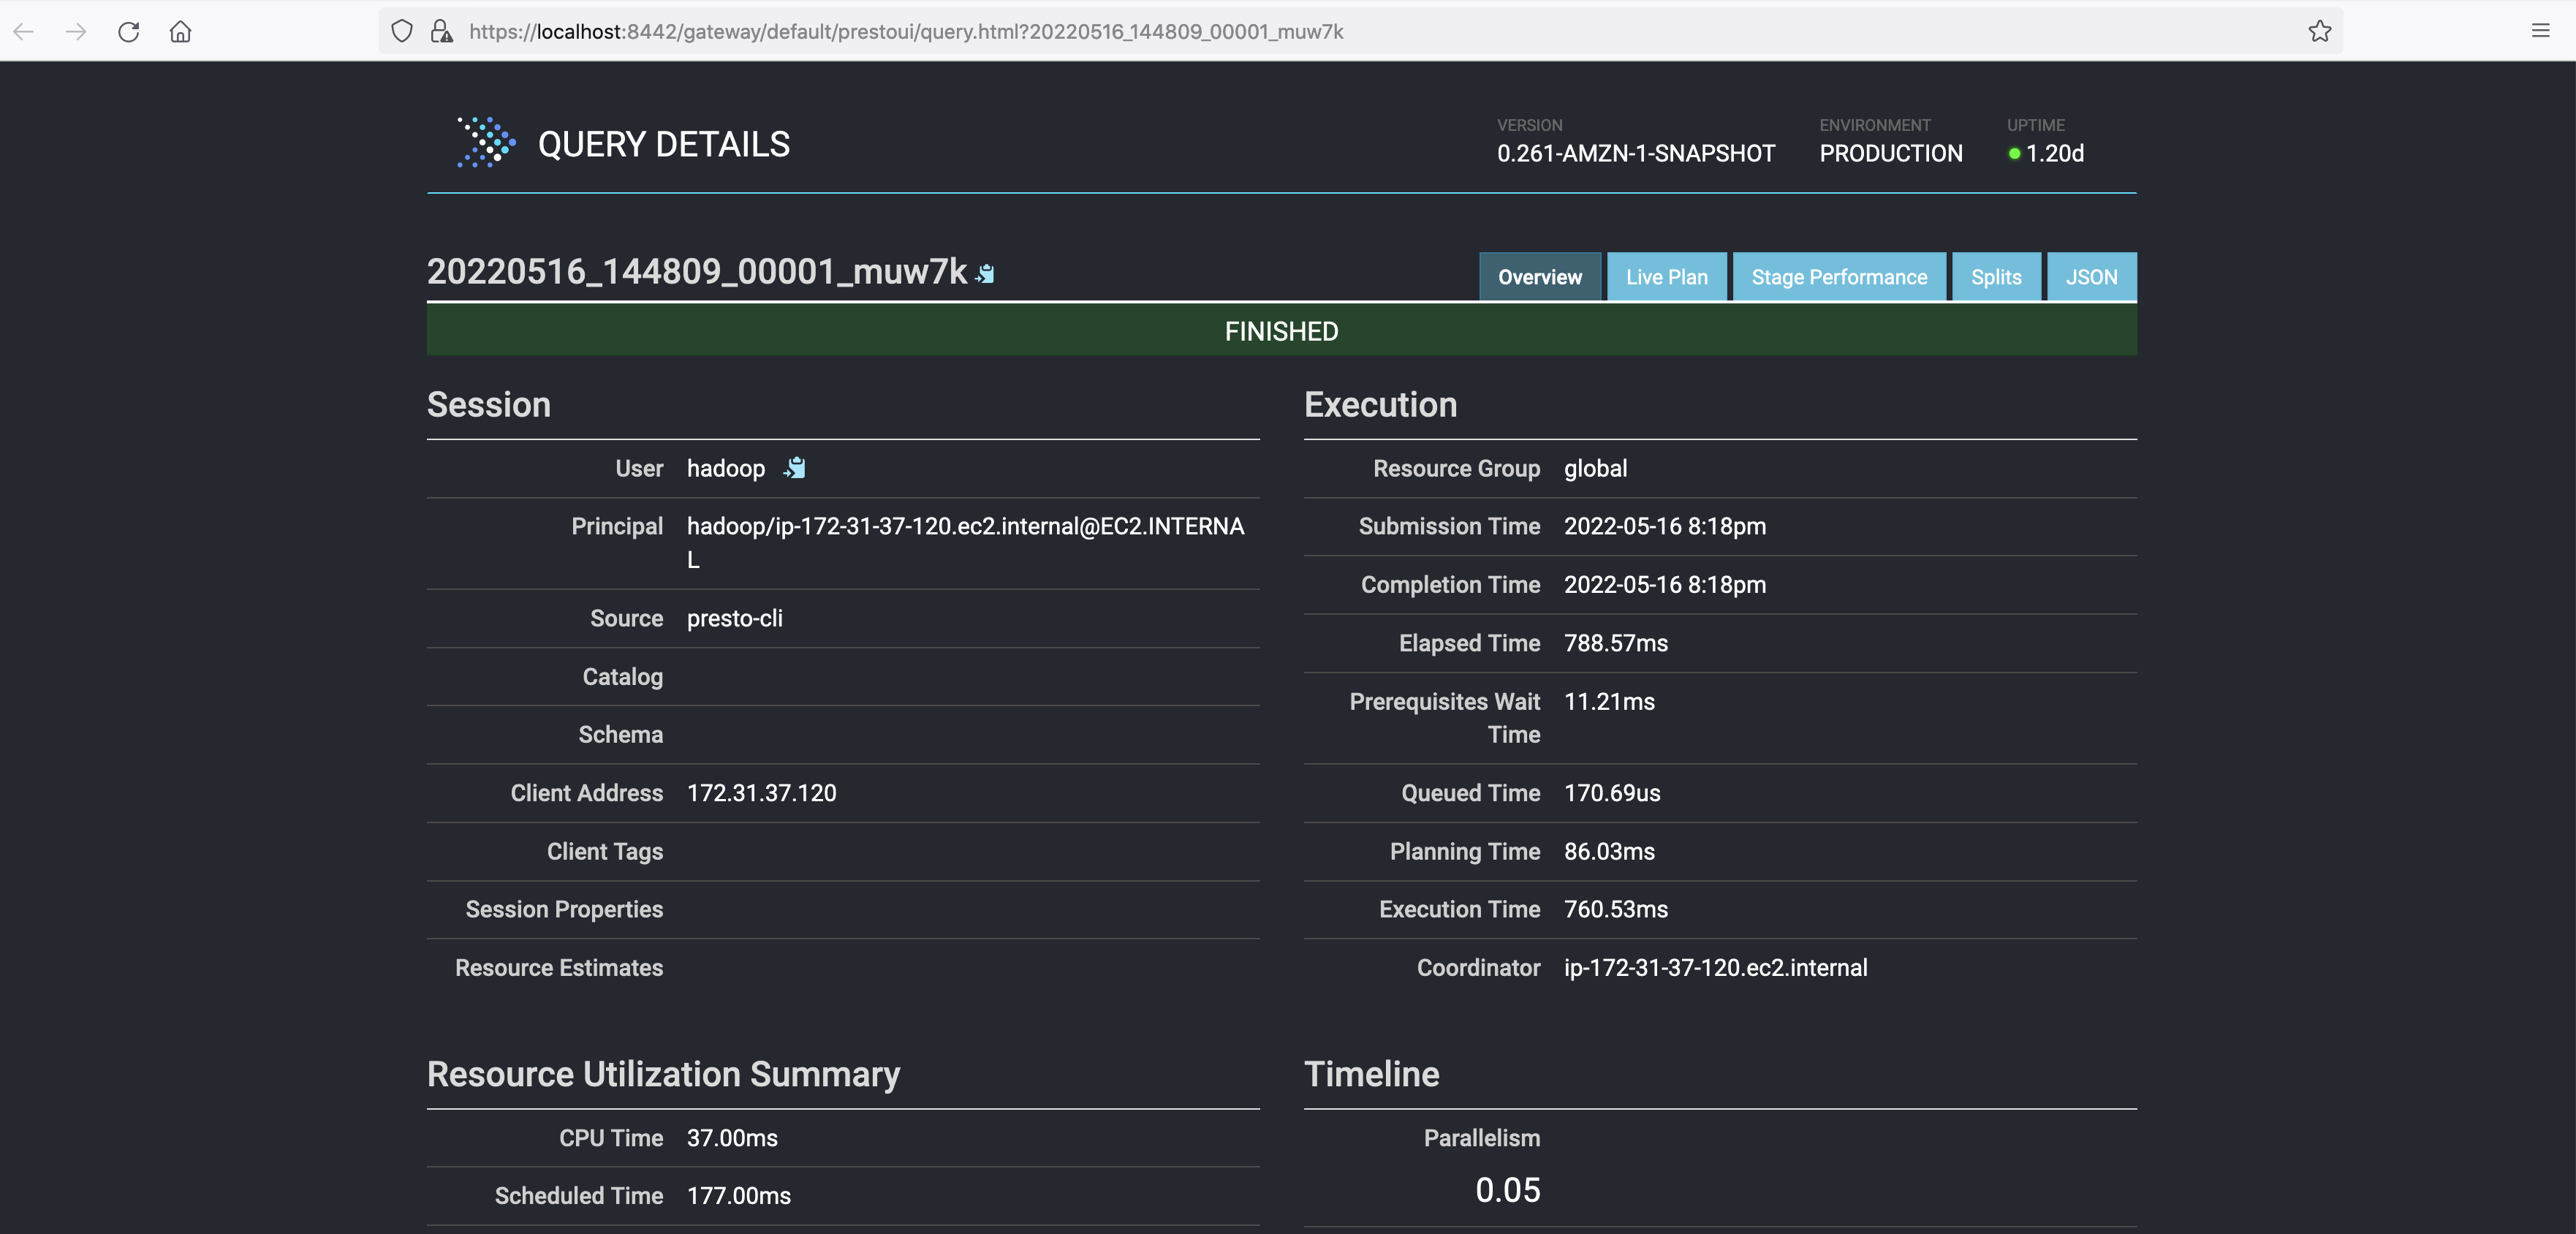Open the Stage Performance tab
2576x1234 pixels.
click(x=1838, y=277)
